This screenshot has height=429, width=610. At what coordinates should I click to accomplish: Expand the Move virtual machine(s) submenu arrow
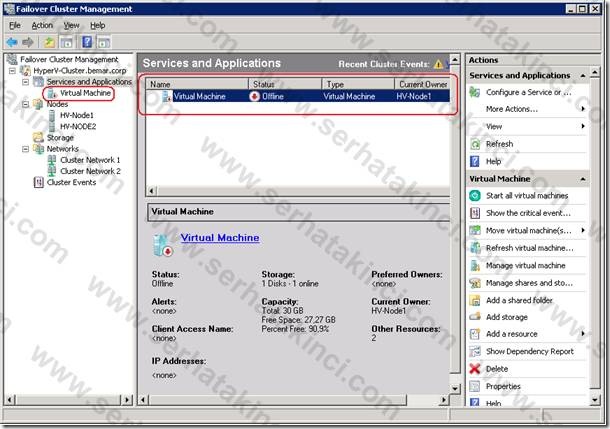[583, 231]
